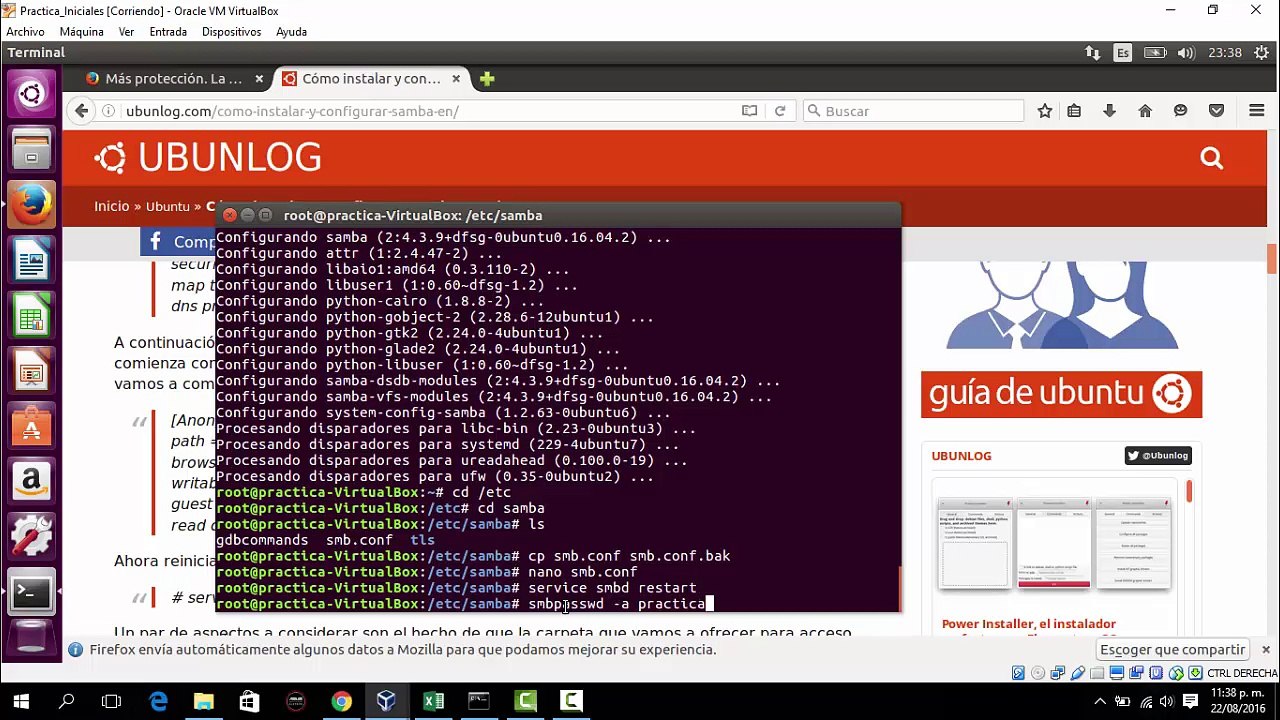Bookmark this page with the star
This screenshot has width=1280, height=720.
pyautogui.click(x=1044, y=111)
